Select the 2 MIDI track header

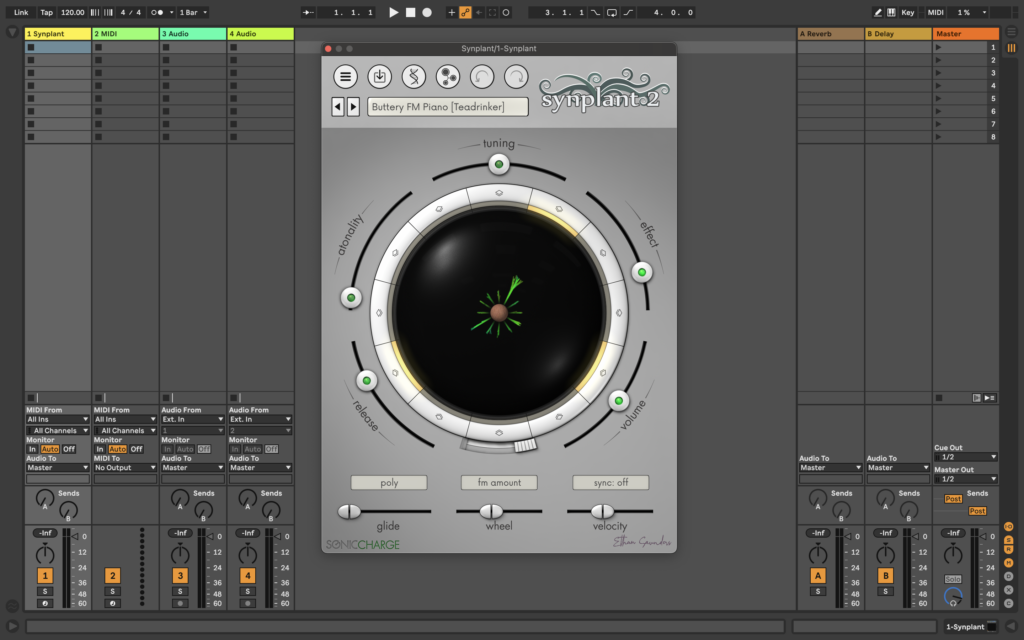(125, 33)
